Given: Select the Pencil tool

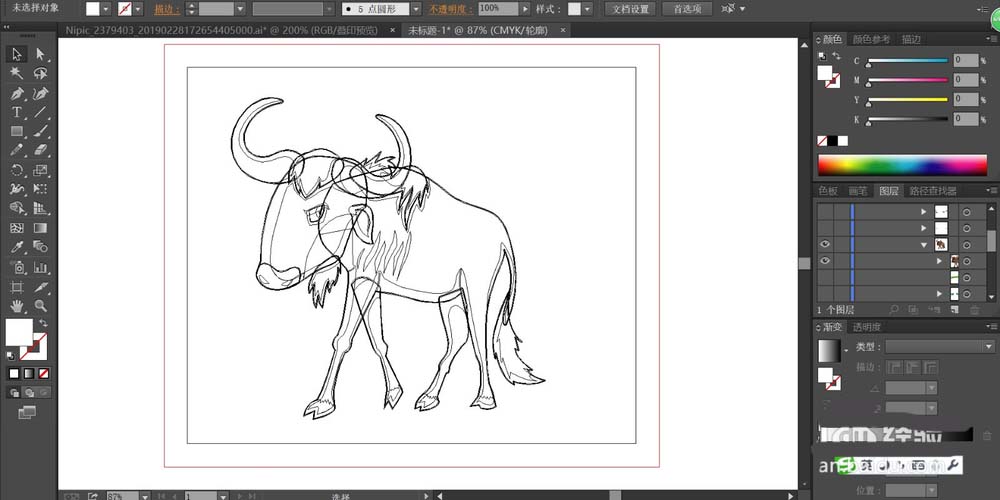Looking at the screenshot, I should [x=17, y=151].
